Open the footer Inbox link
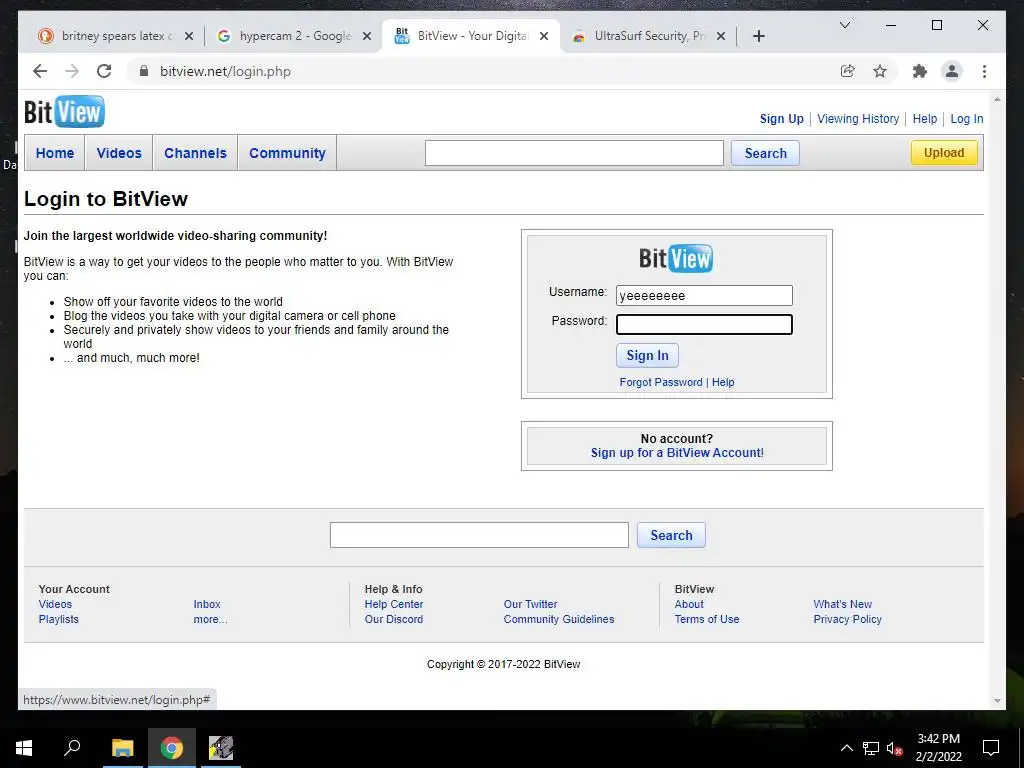1024x768 pixels. click(x=207, y=604)
